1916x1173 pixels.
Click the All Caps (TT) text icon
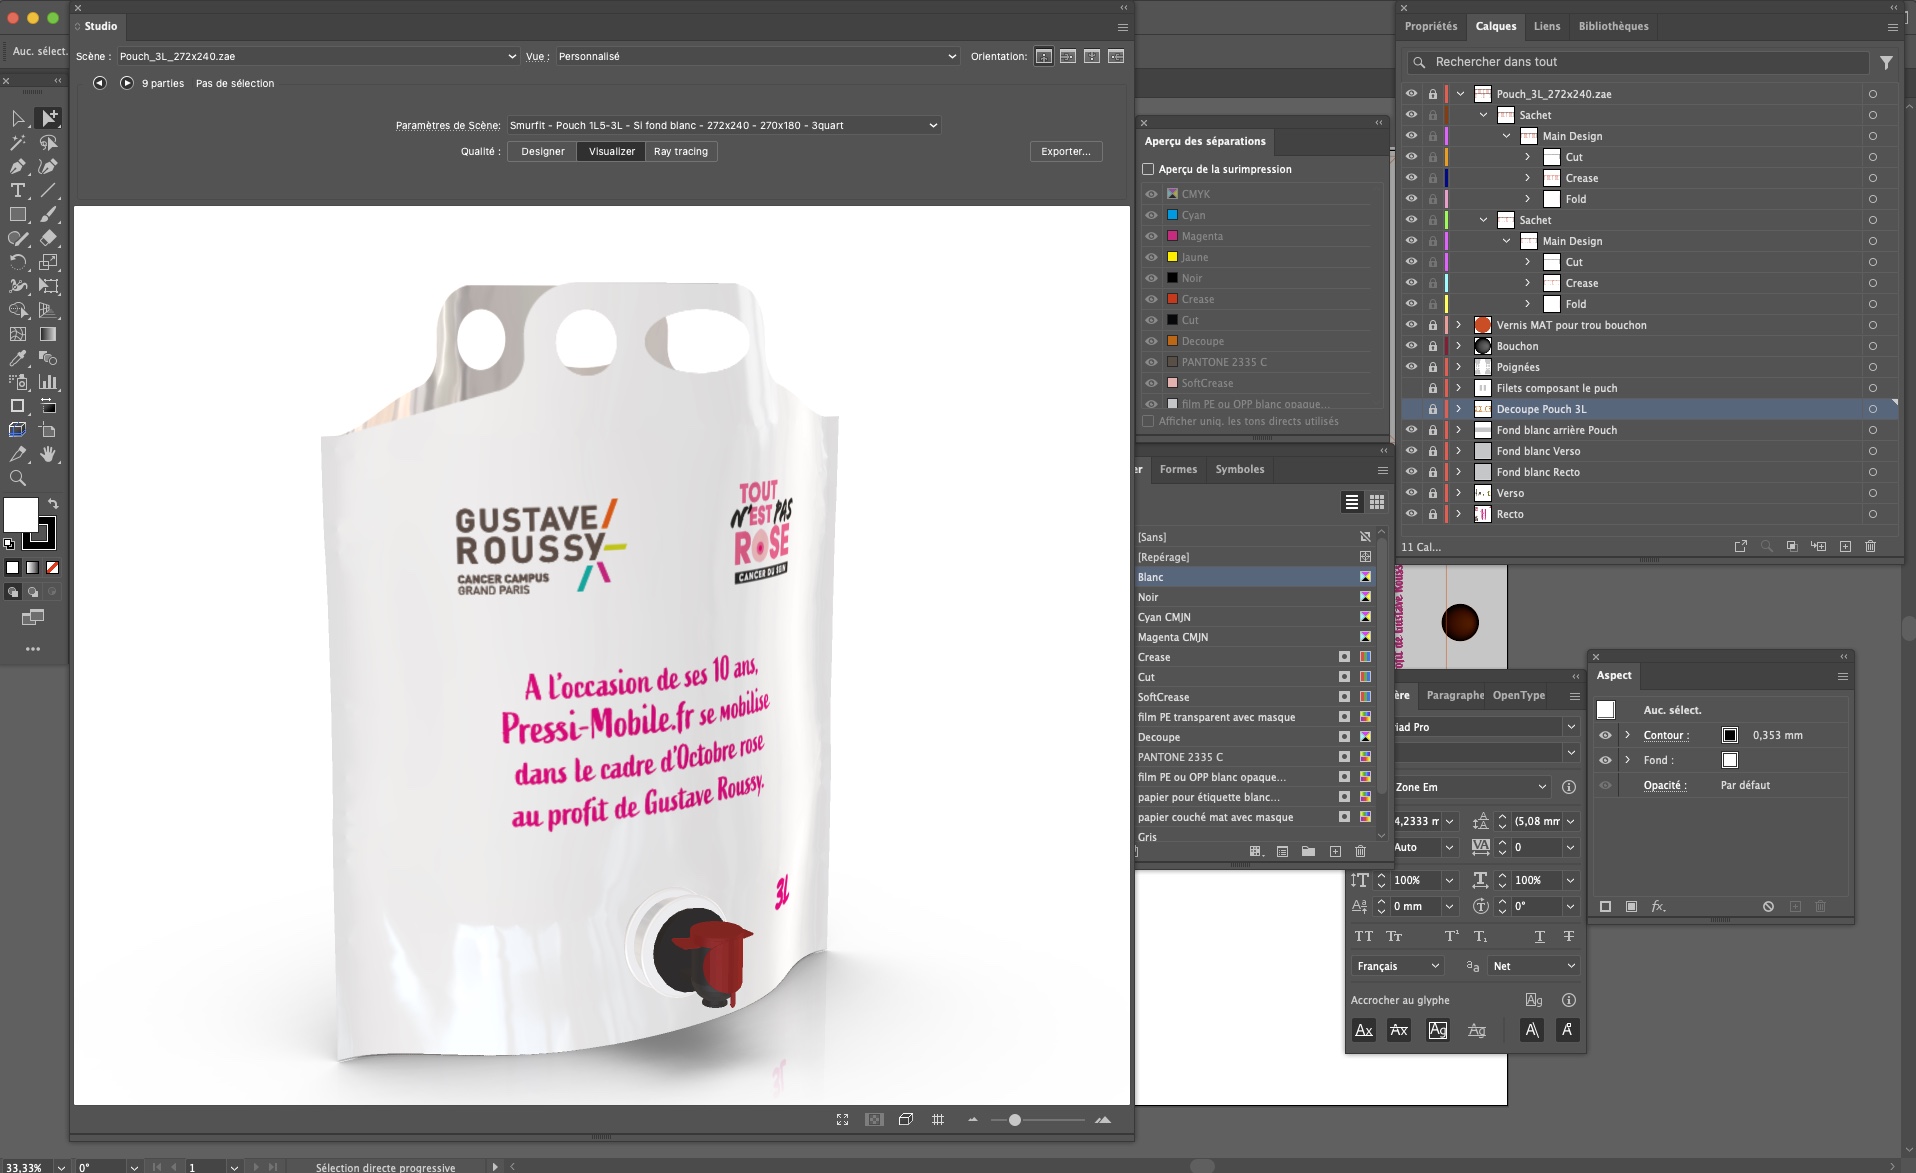click(1363, 936)
